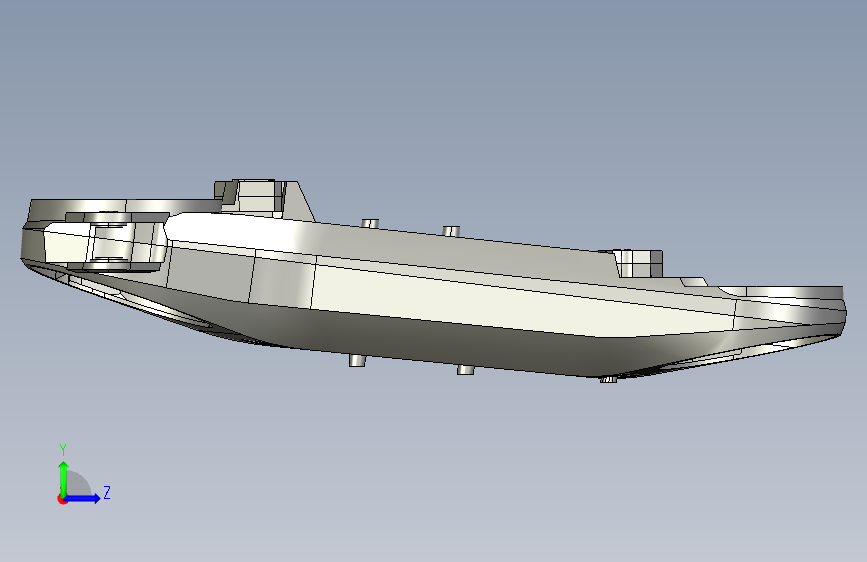Screen dimensions: 867x562
Task: Select the hinge clevis bracket on the model's end
Action: (113, 244)
